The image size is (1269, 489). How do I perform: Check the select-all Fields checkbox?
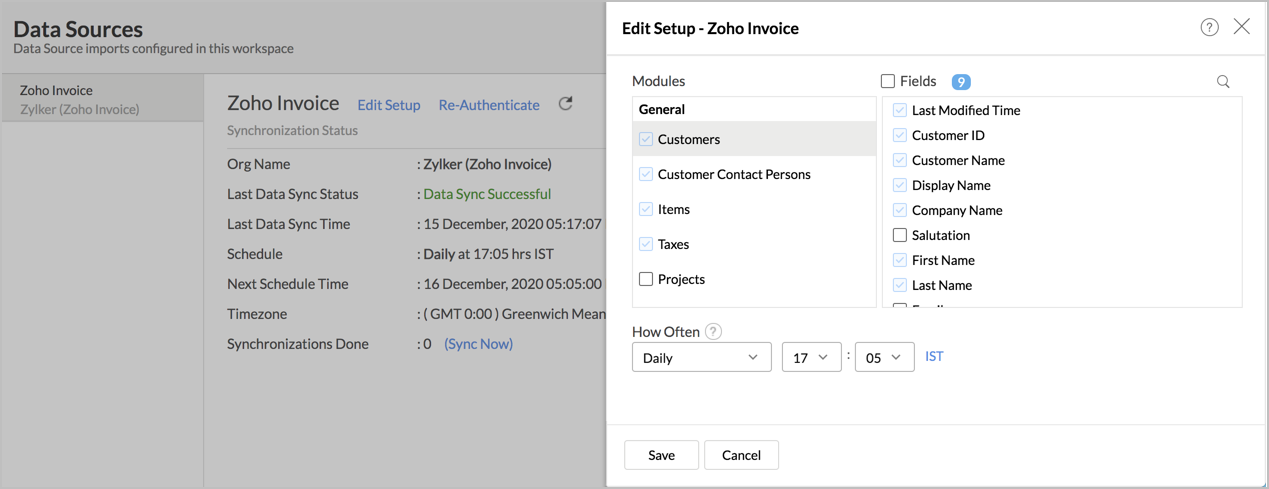coord(887,81)
